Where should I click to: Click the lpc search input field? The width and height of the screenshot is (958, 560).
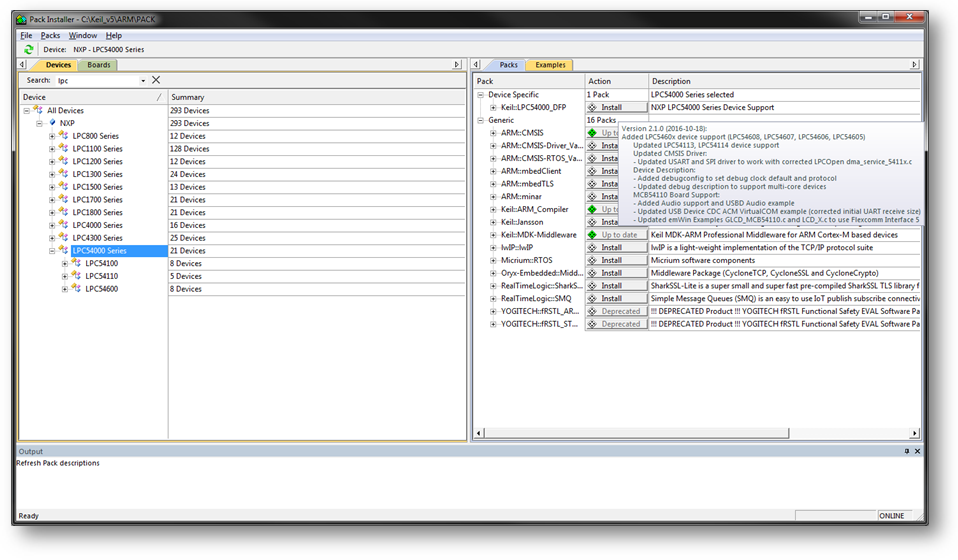point(98,81)
